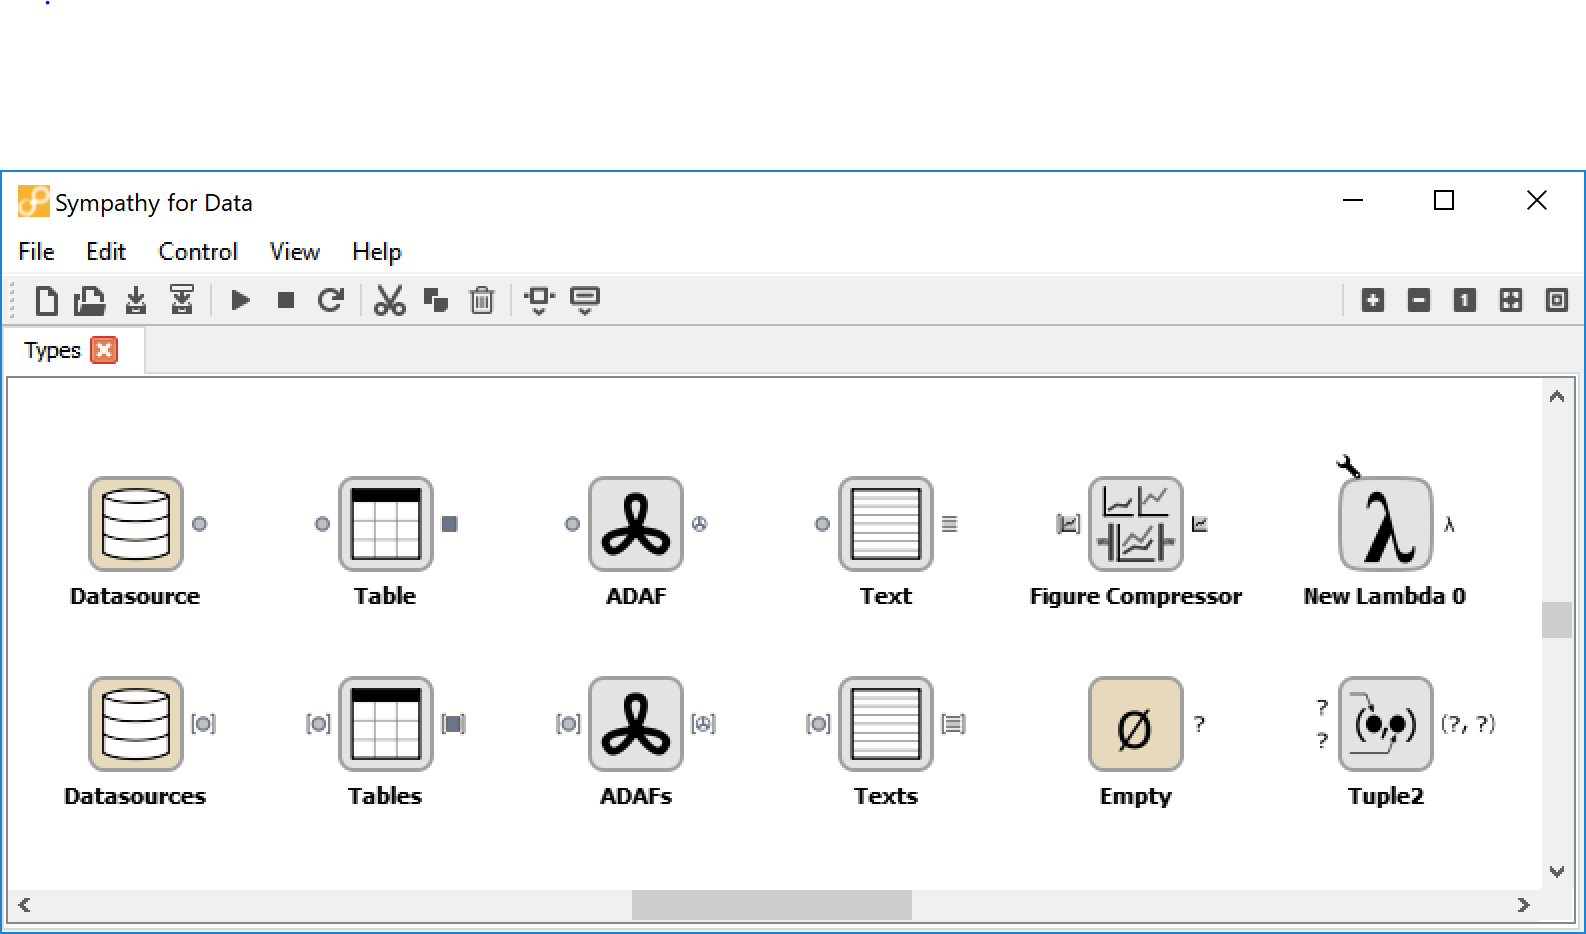Image resolution: width=1586 pixels, height=934 pixels.
Task: Click the Empty node question-mark output port
Action: (x=1199, y=724)
